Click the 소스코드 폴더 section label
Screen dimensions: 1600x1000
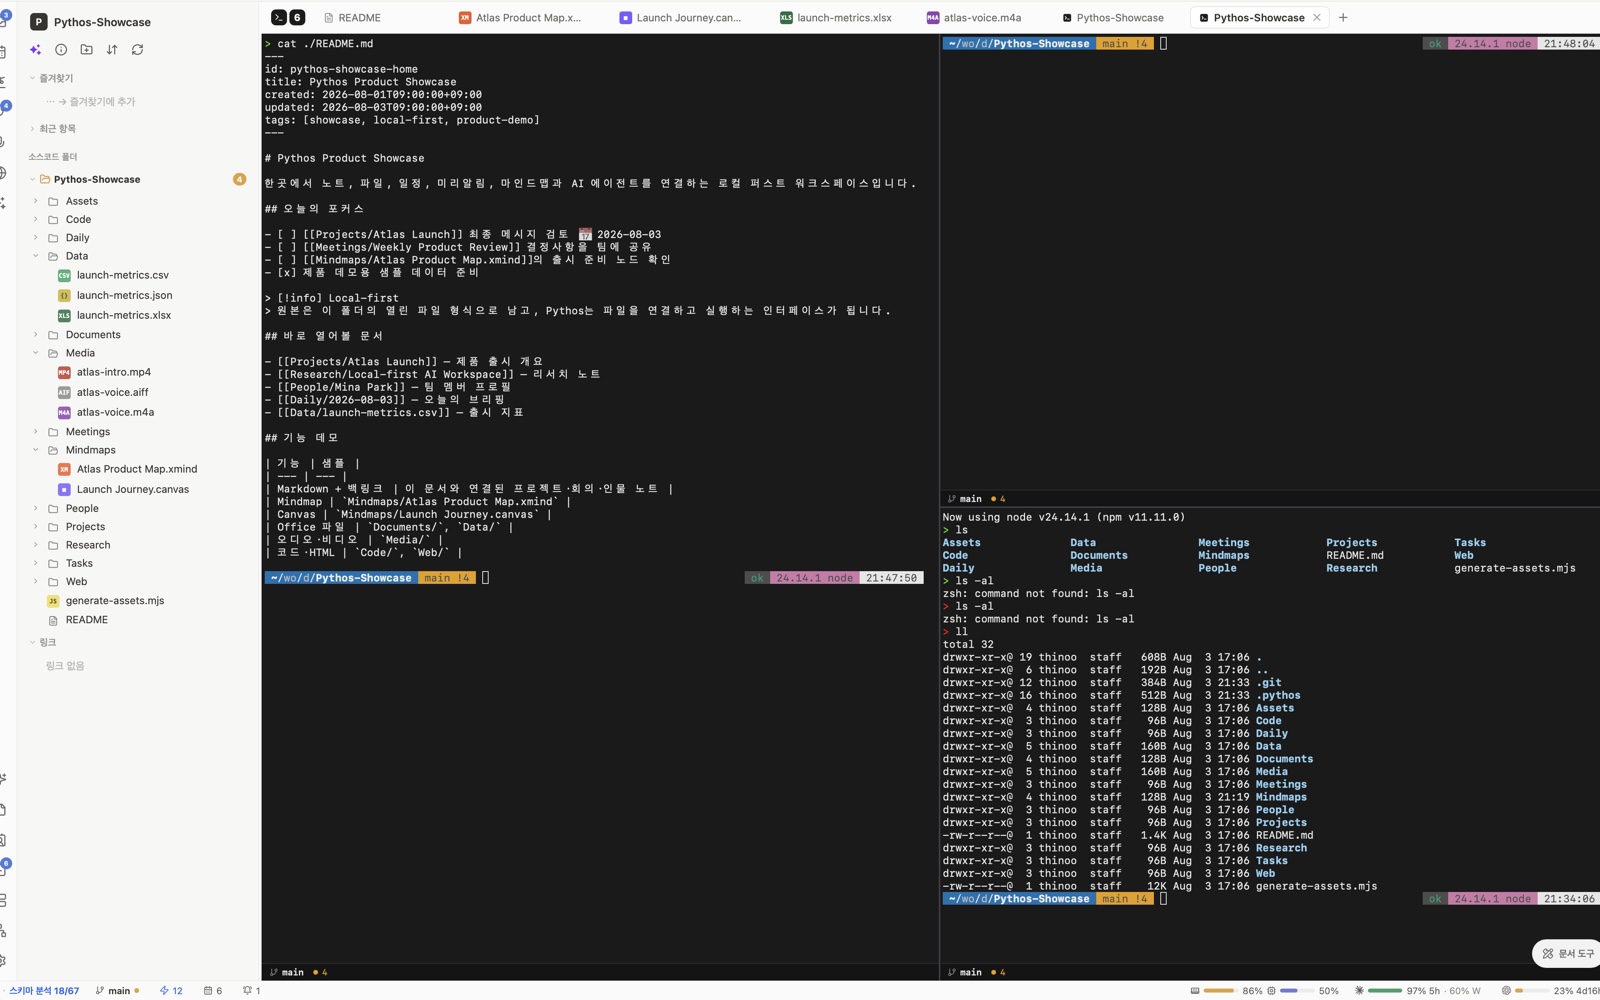point(53,157)
